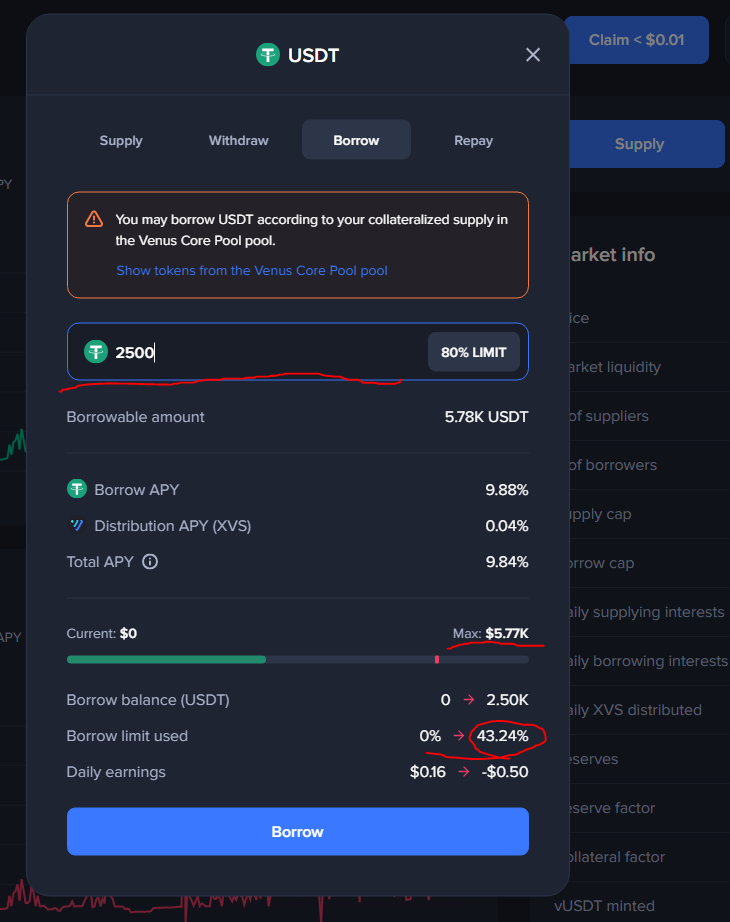Open Show tokens from Venus Core Pool link
730x922 pixels.
tap(252, 270)
